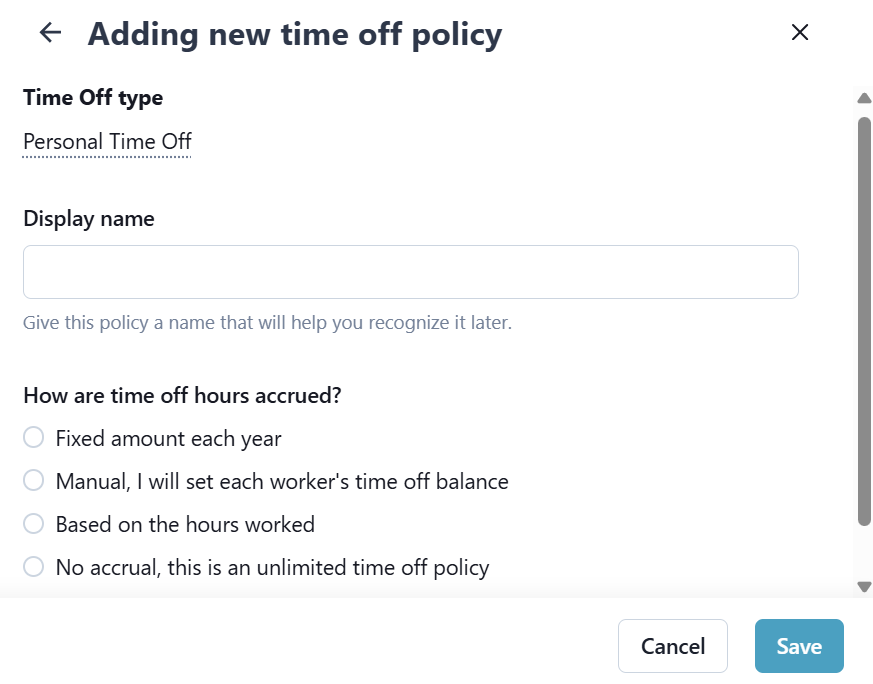
Task: Pick the 'No accrual' unlimited policy radio button
Action: [x=34, y=567]
